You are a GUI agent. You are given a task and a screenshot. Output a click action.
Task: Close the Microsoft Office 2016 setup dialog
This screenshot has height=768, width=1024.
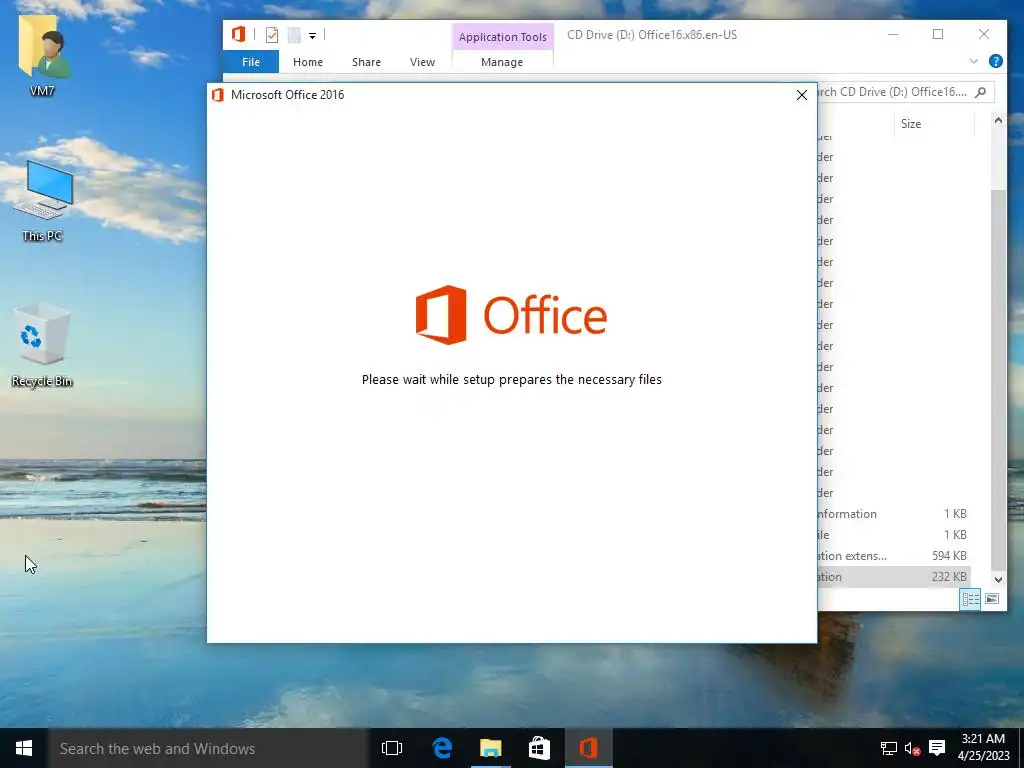[801, 95]
